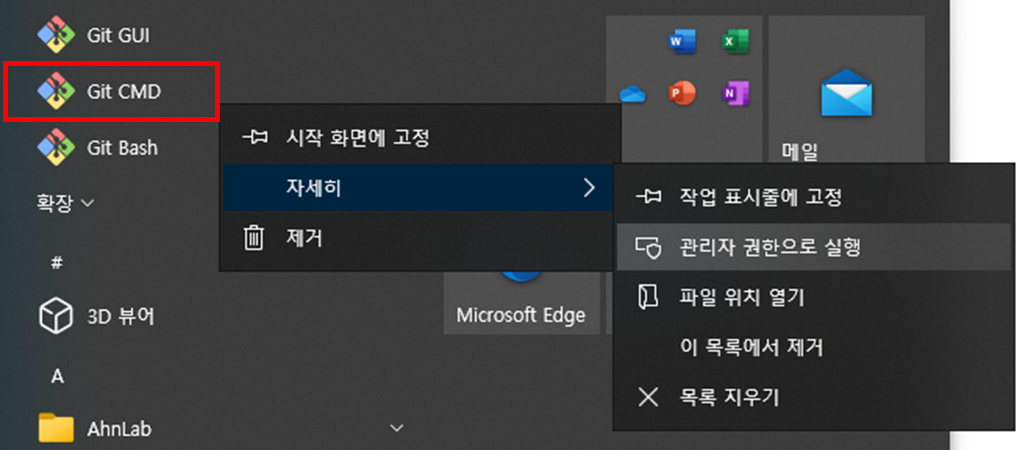Choose 관리자 권한으로 실행

click(814, 247)
